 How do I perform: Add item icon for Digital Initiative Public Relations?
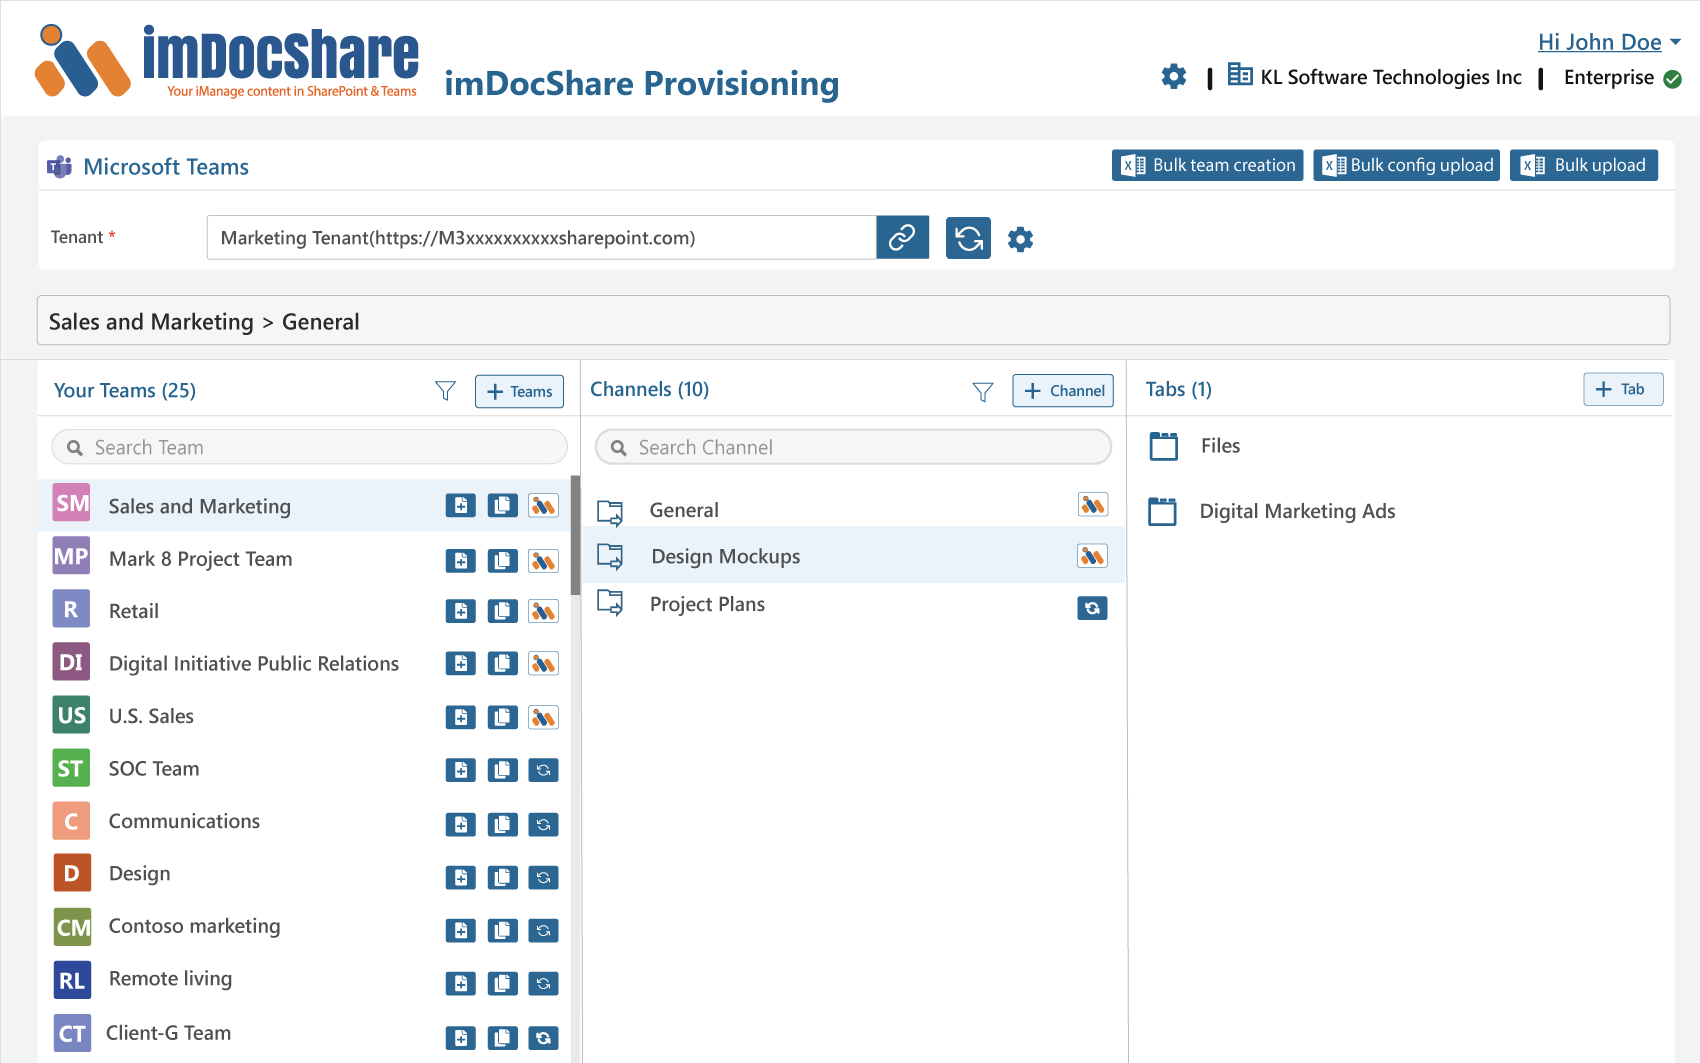point(460,663)
